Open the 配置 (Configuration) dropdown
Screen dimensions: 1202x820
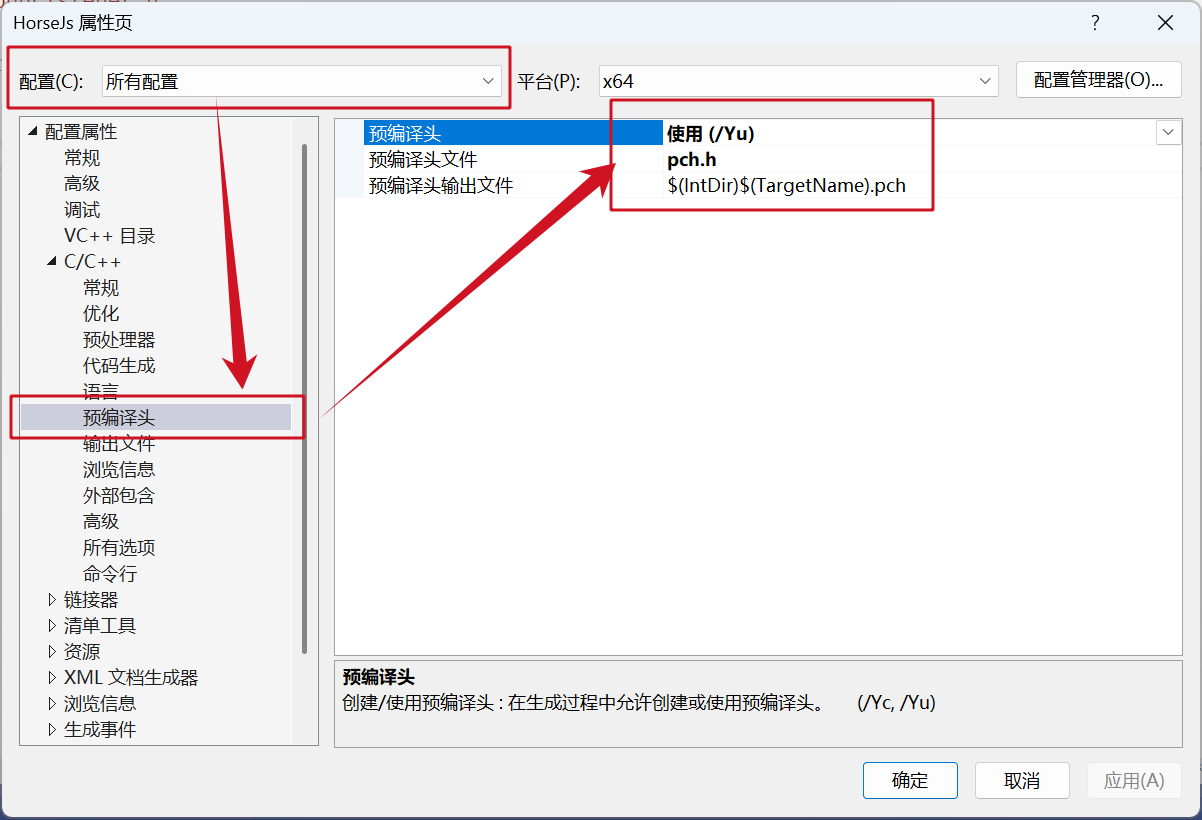[x=301, y=81]
